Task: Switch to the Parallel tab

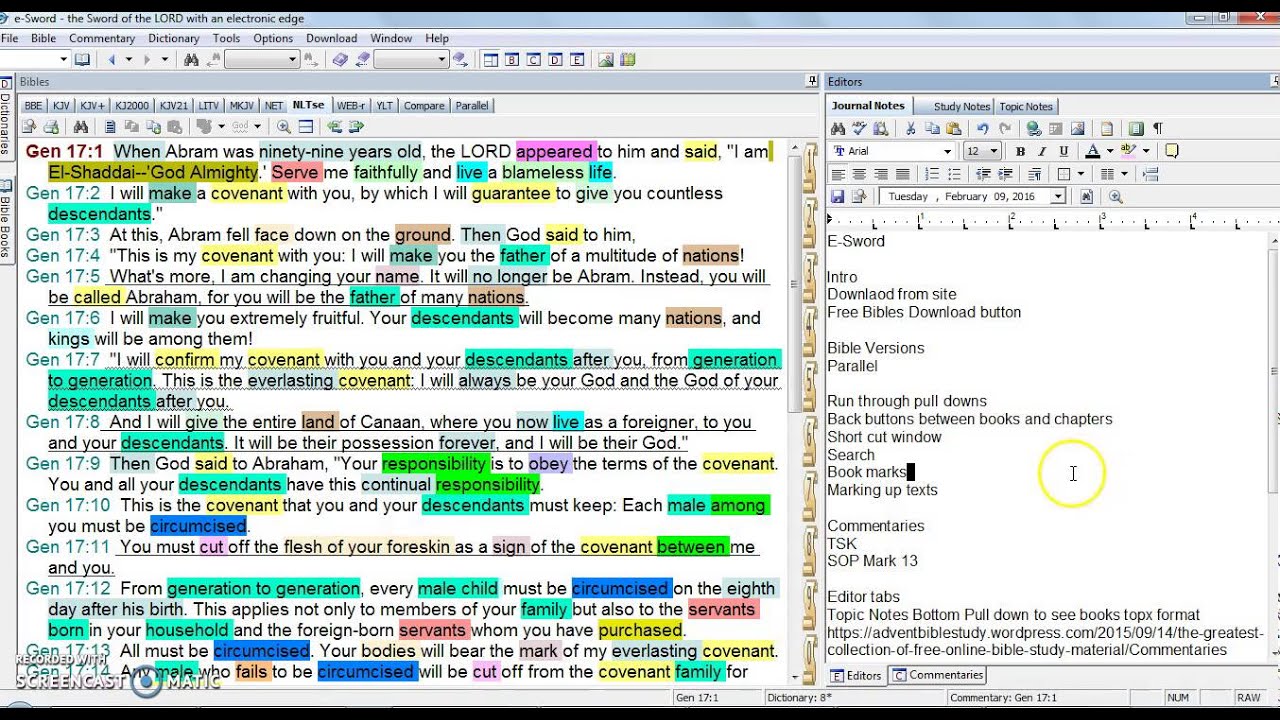Action: pyautogui.click(x=472, y=105)
